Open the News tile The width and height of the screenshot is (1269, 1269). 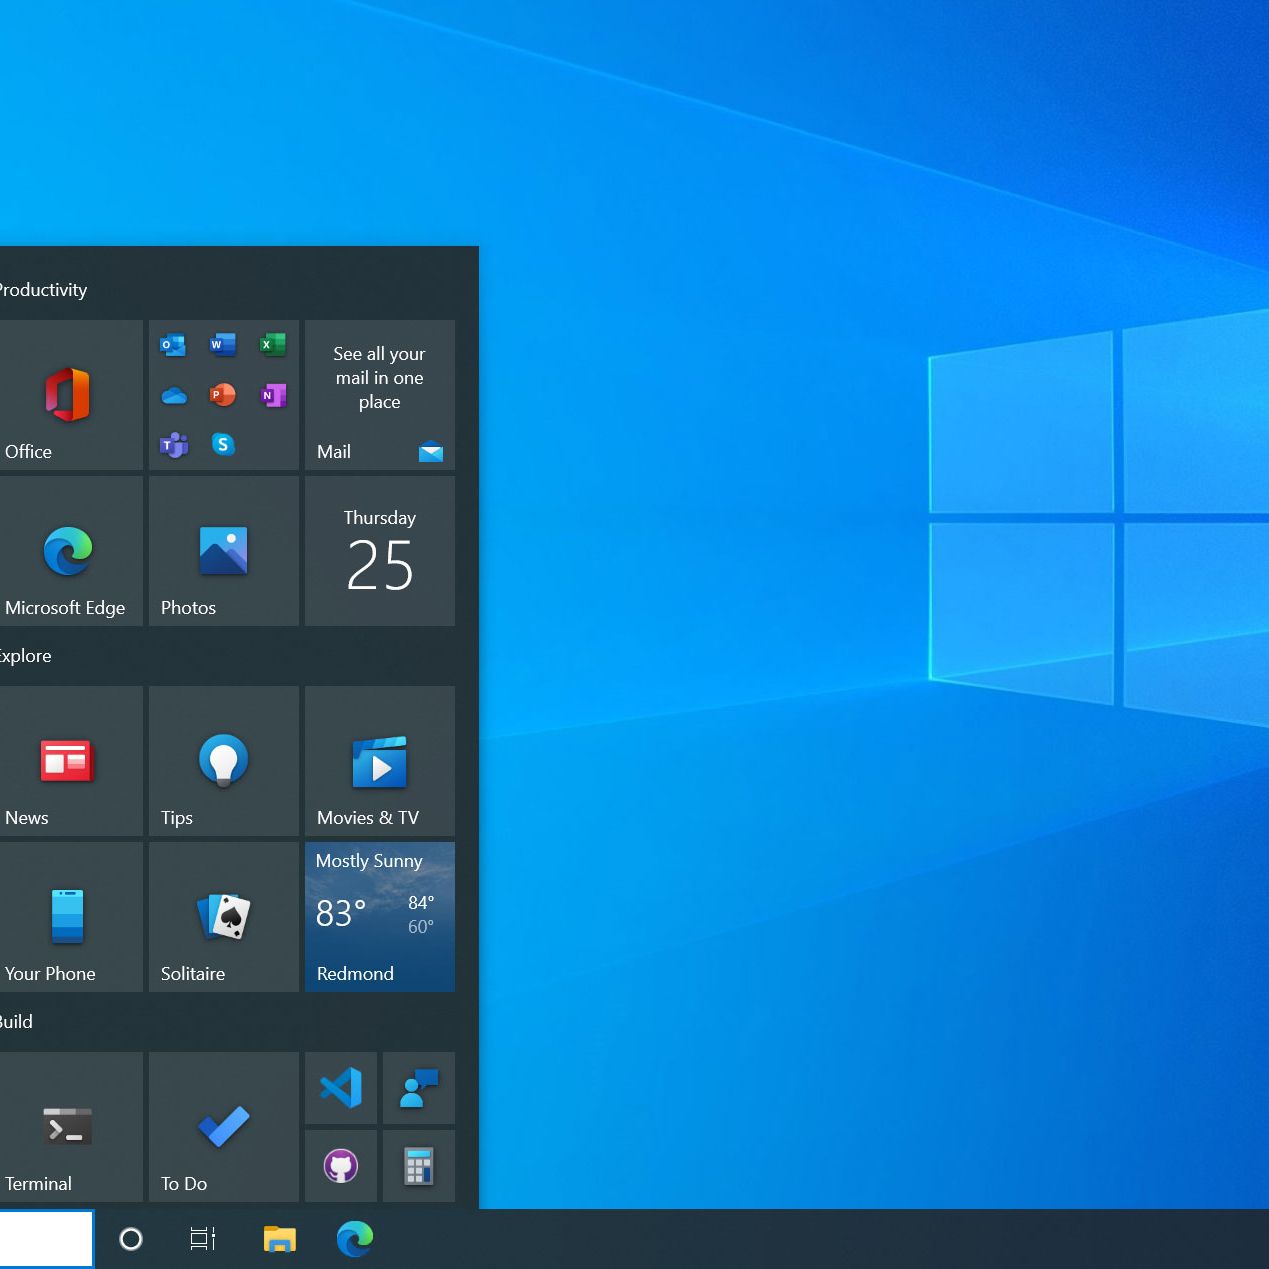[x=68, y=762]
